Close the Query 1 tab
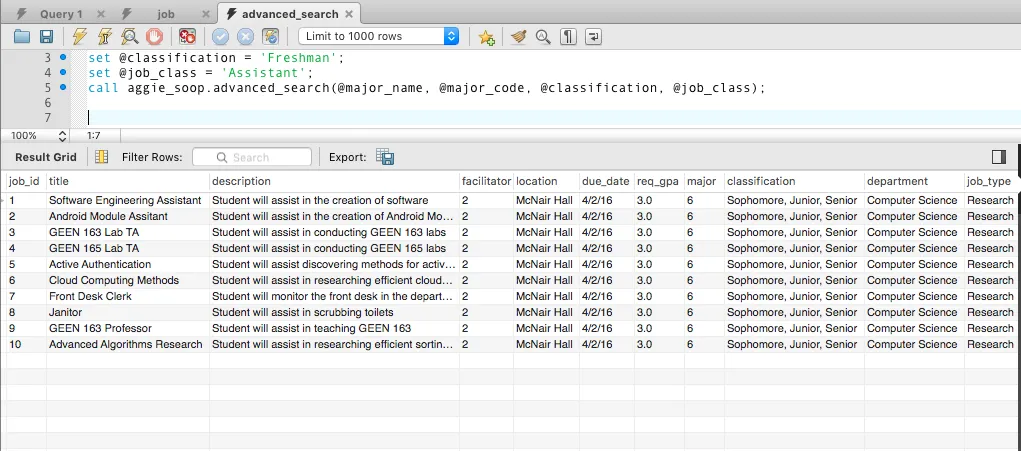 pyautogui.click(x=100, y=14)
